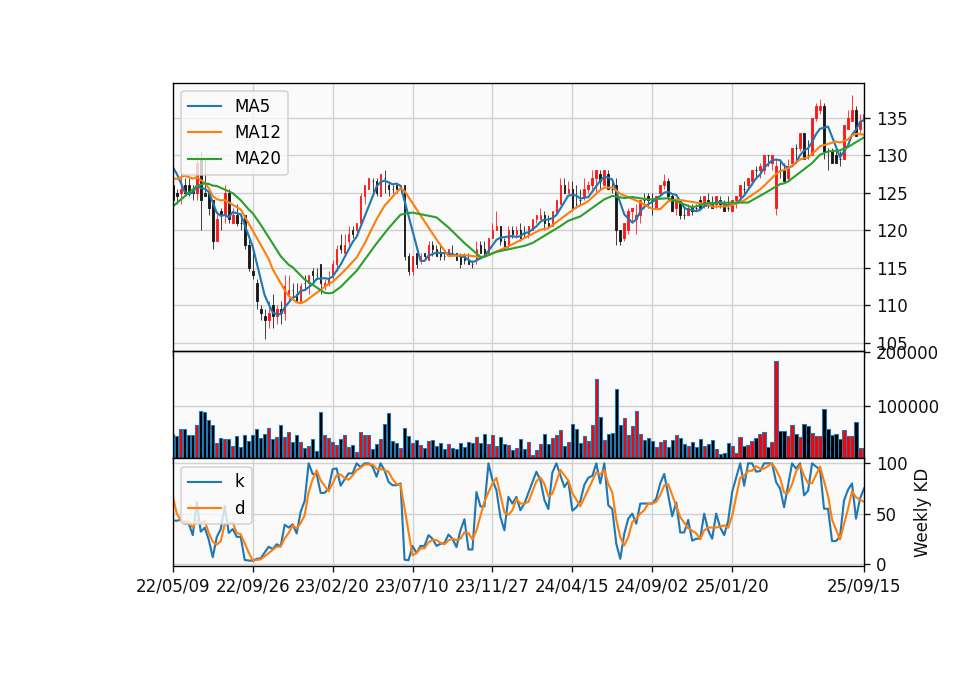Click the 135 price axis tick
Image resolution: width=960 pixels, height=690 pixels.
(x=892, y=119)
